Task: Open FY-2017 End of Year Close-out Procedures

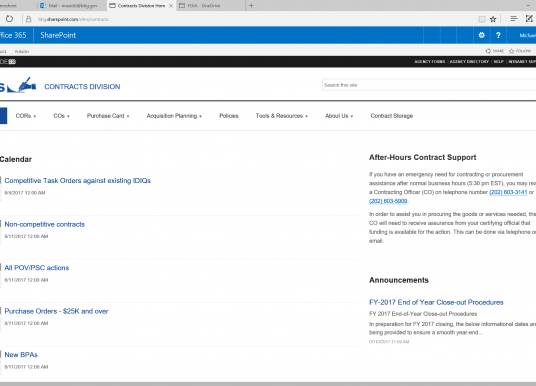Action: click(x=436, y=302)
